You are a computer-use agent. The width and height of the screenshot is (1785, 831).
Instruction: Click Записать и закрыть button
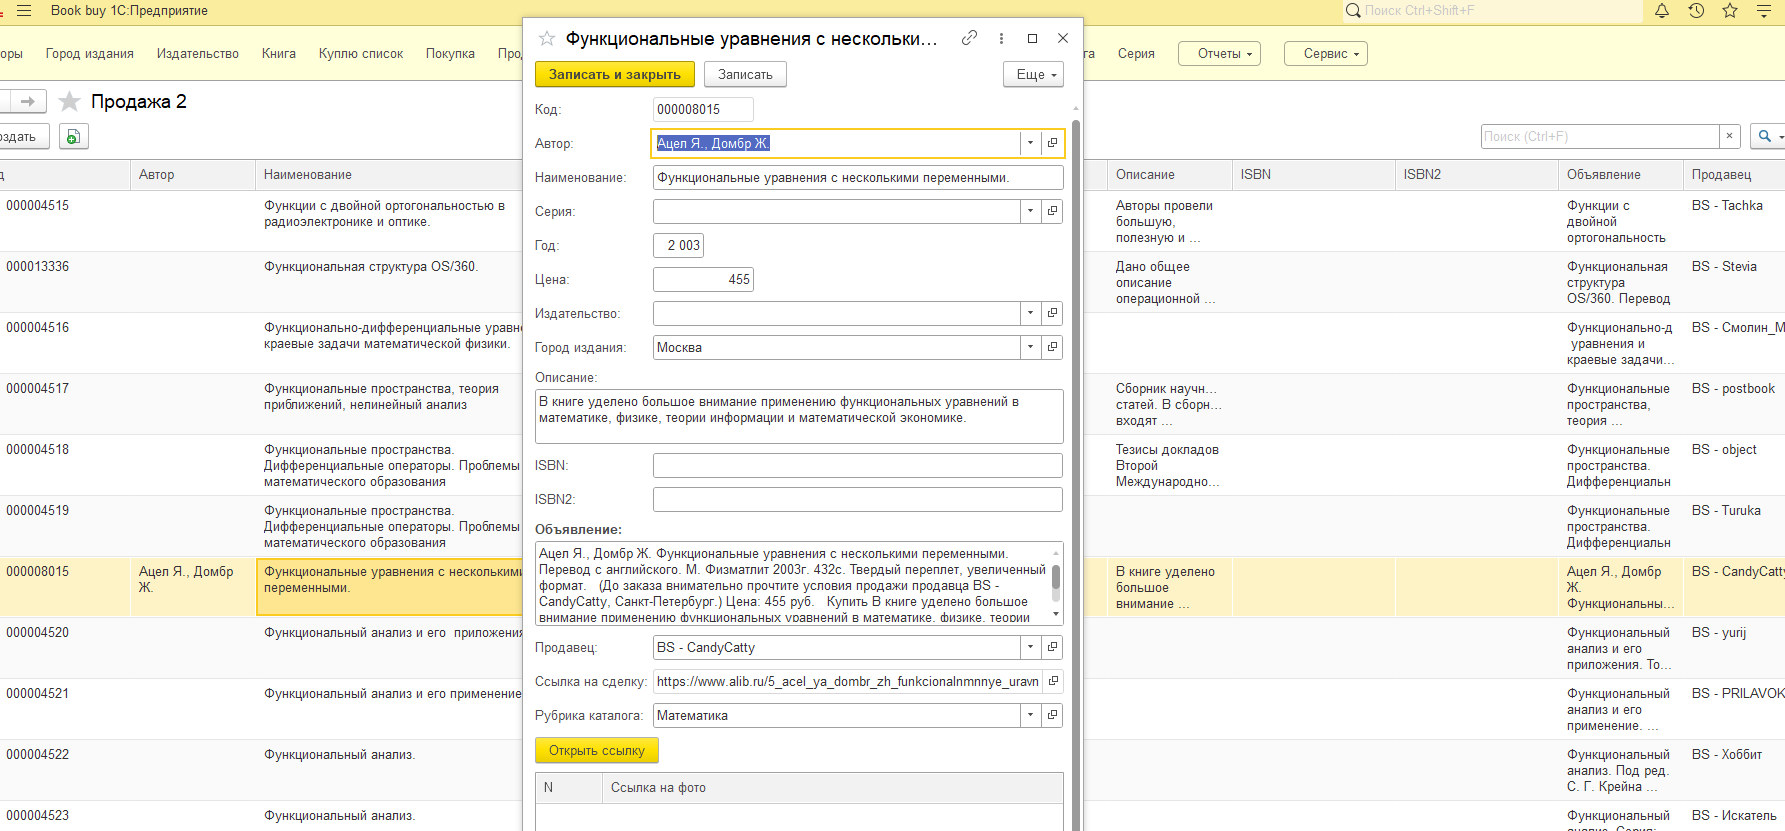(615, 75)
